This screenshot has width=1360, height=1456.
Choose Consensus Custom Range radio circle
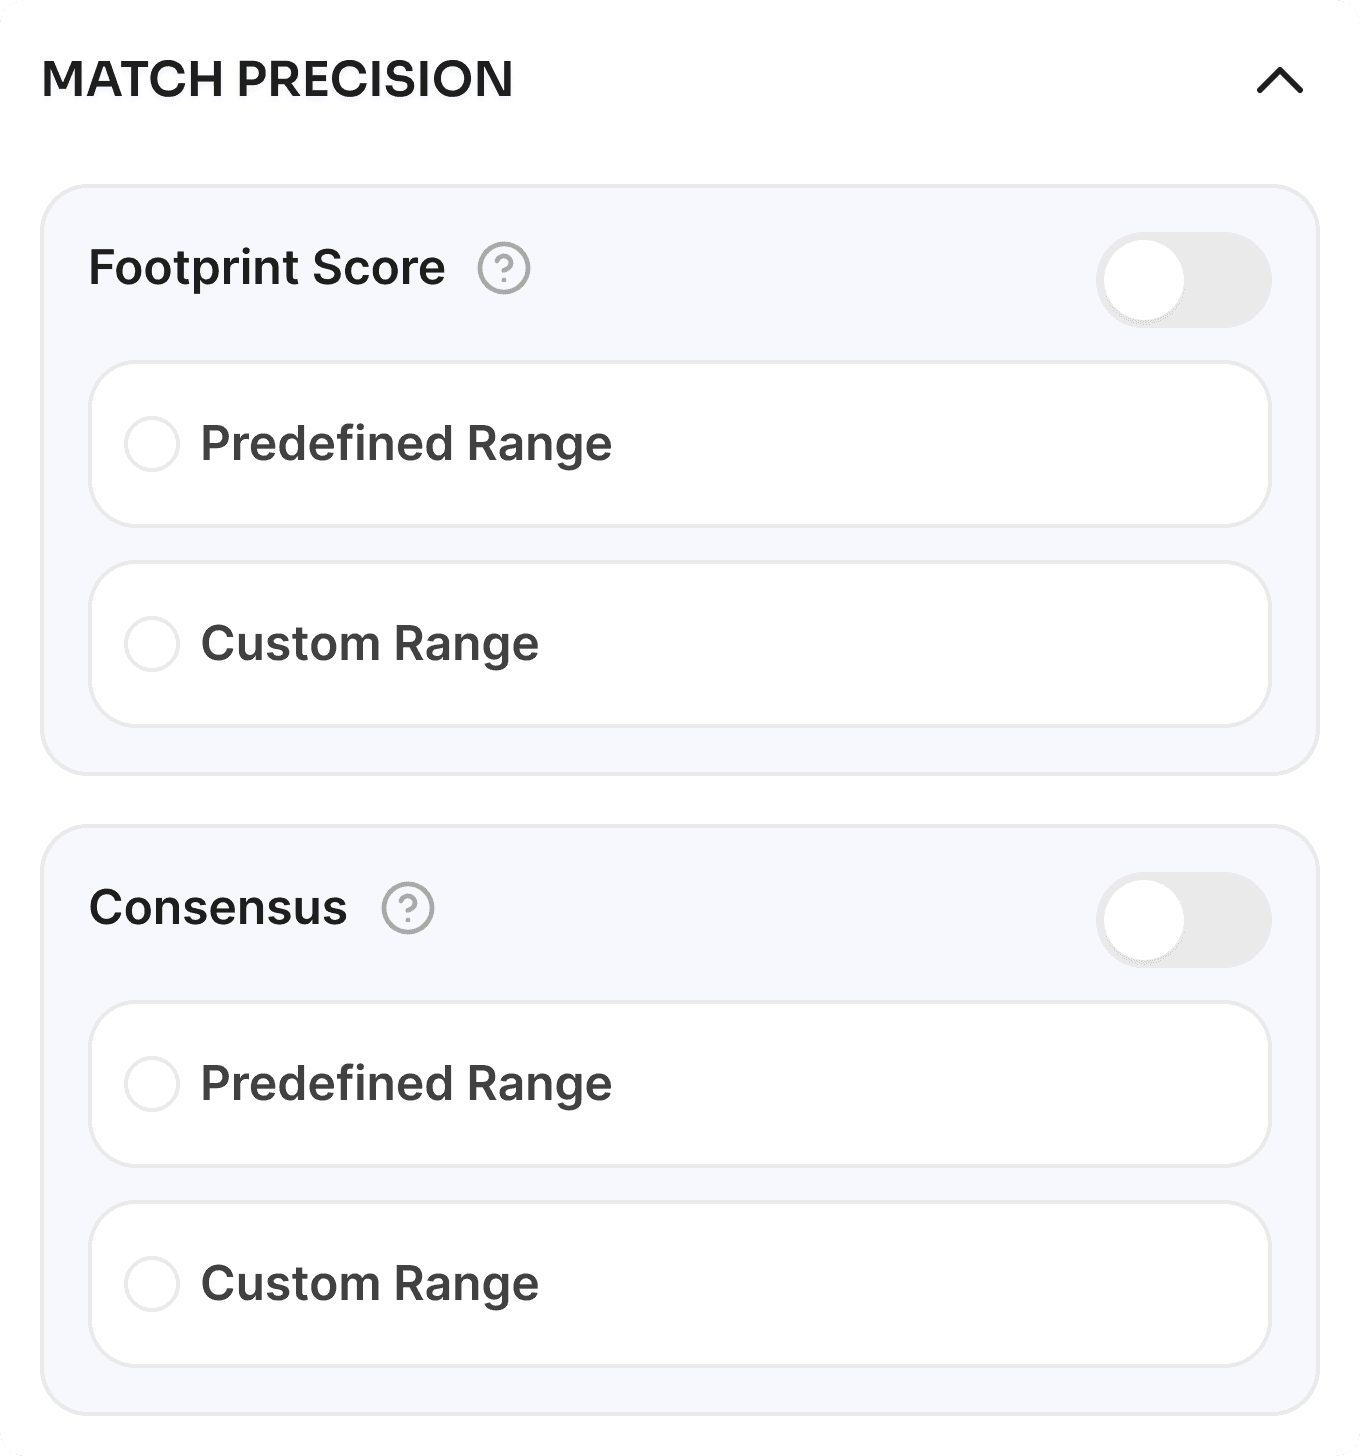(152, 1284)
